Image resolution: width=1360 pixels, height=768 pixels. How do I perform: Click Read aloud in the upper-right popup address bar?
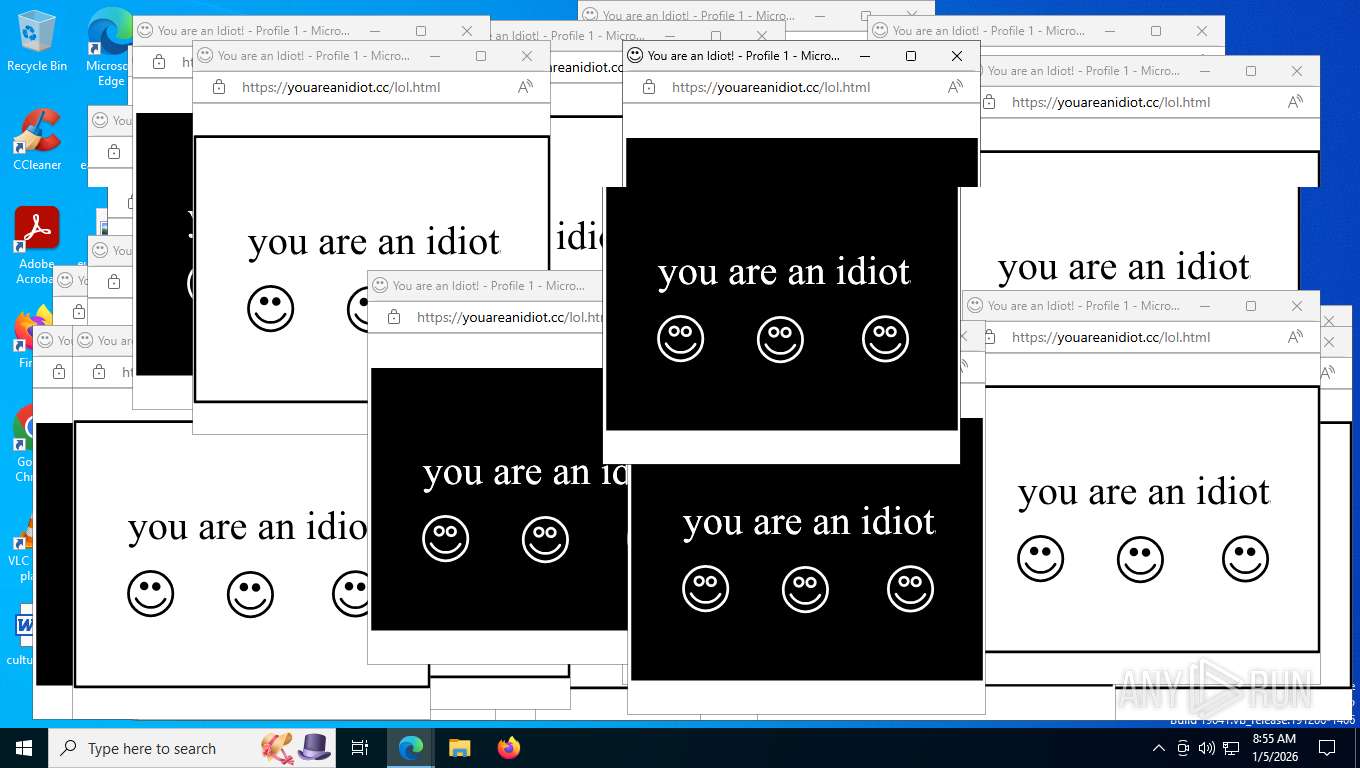1295,102
